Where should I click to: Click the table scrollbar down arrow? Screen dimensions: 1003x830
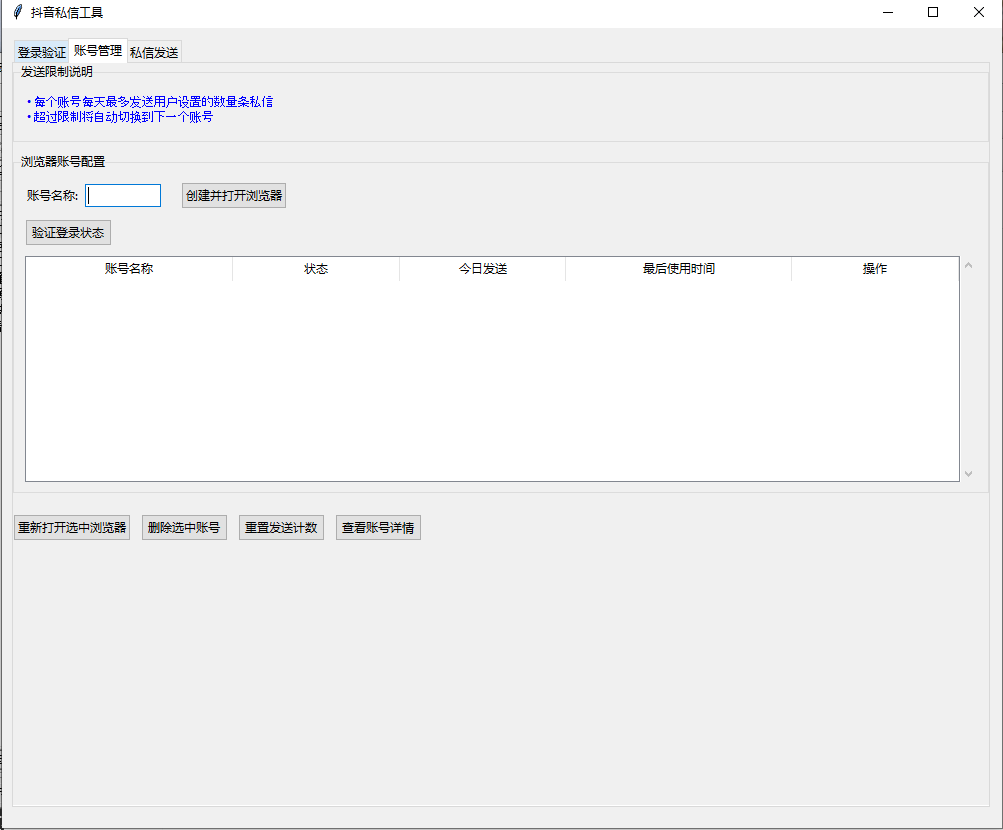click(x=968, y=474)
